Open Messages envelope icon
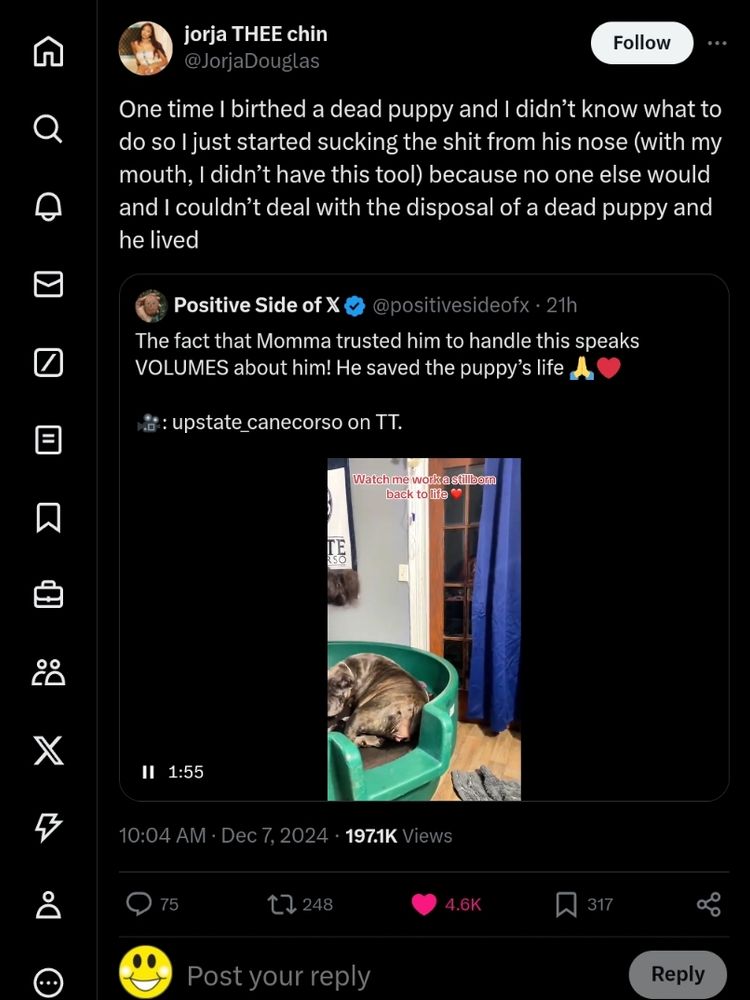 click(x=48, y=284)
